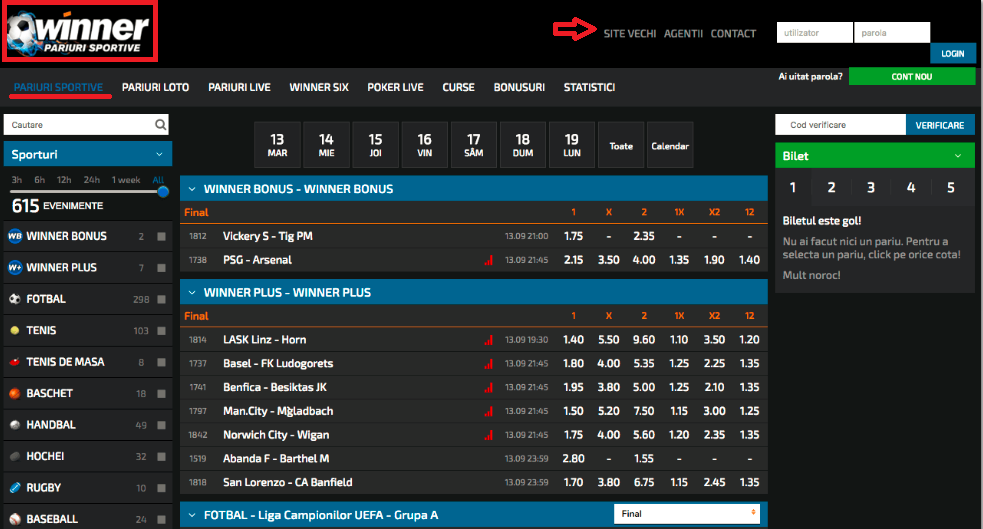Open statistics icon for LASK Linz - Horn

[488, 340]
